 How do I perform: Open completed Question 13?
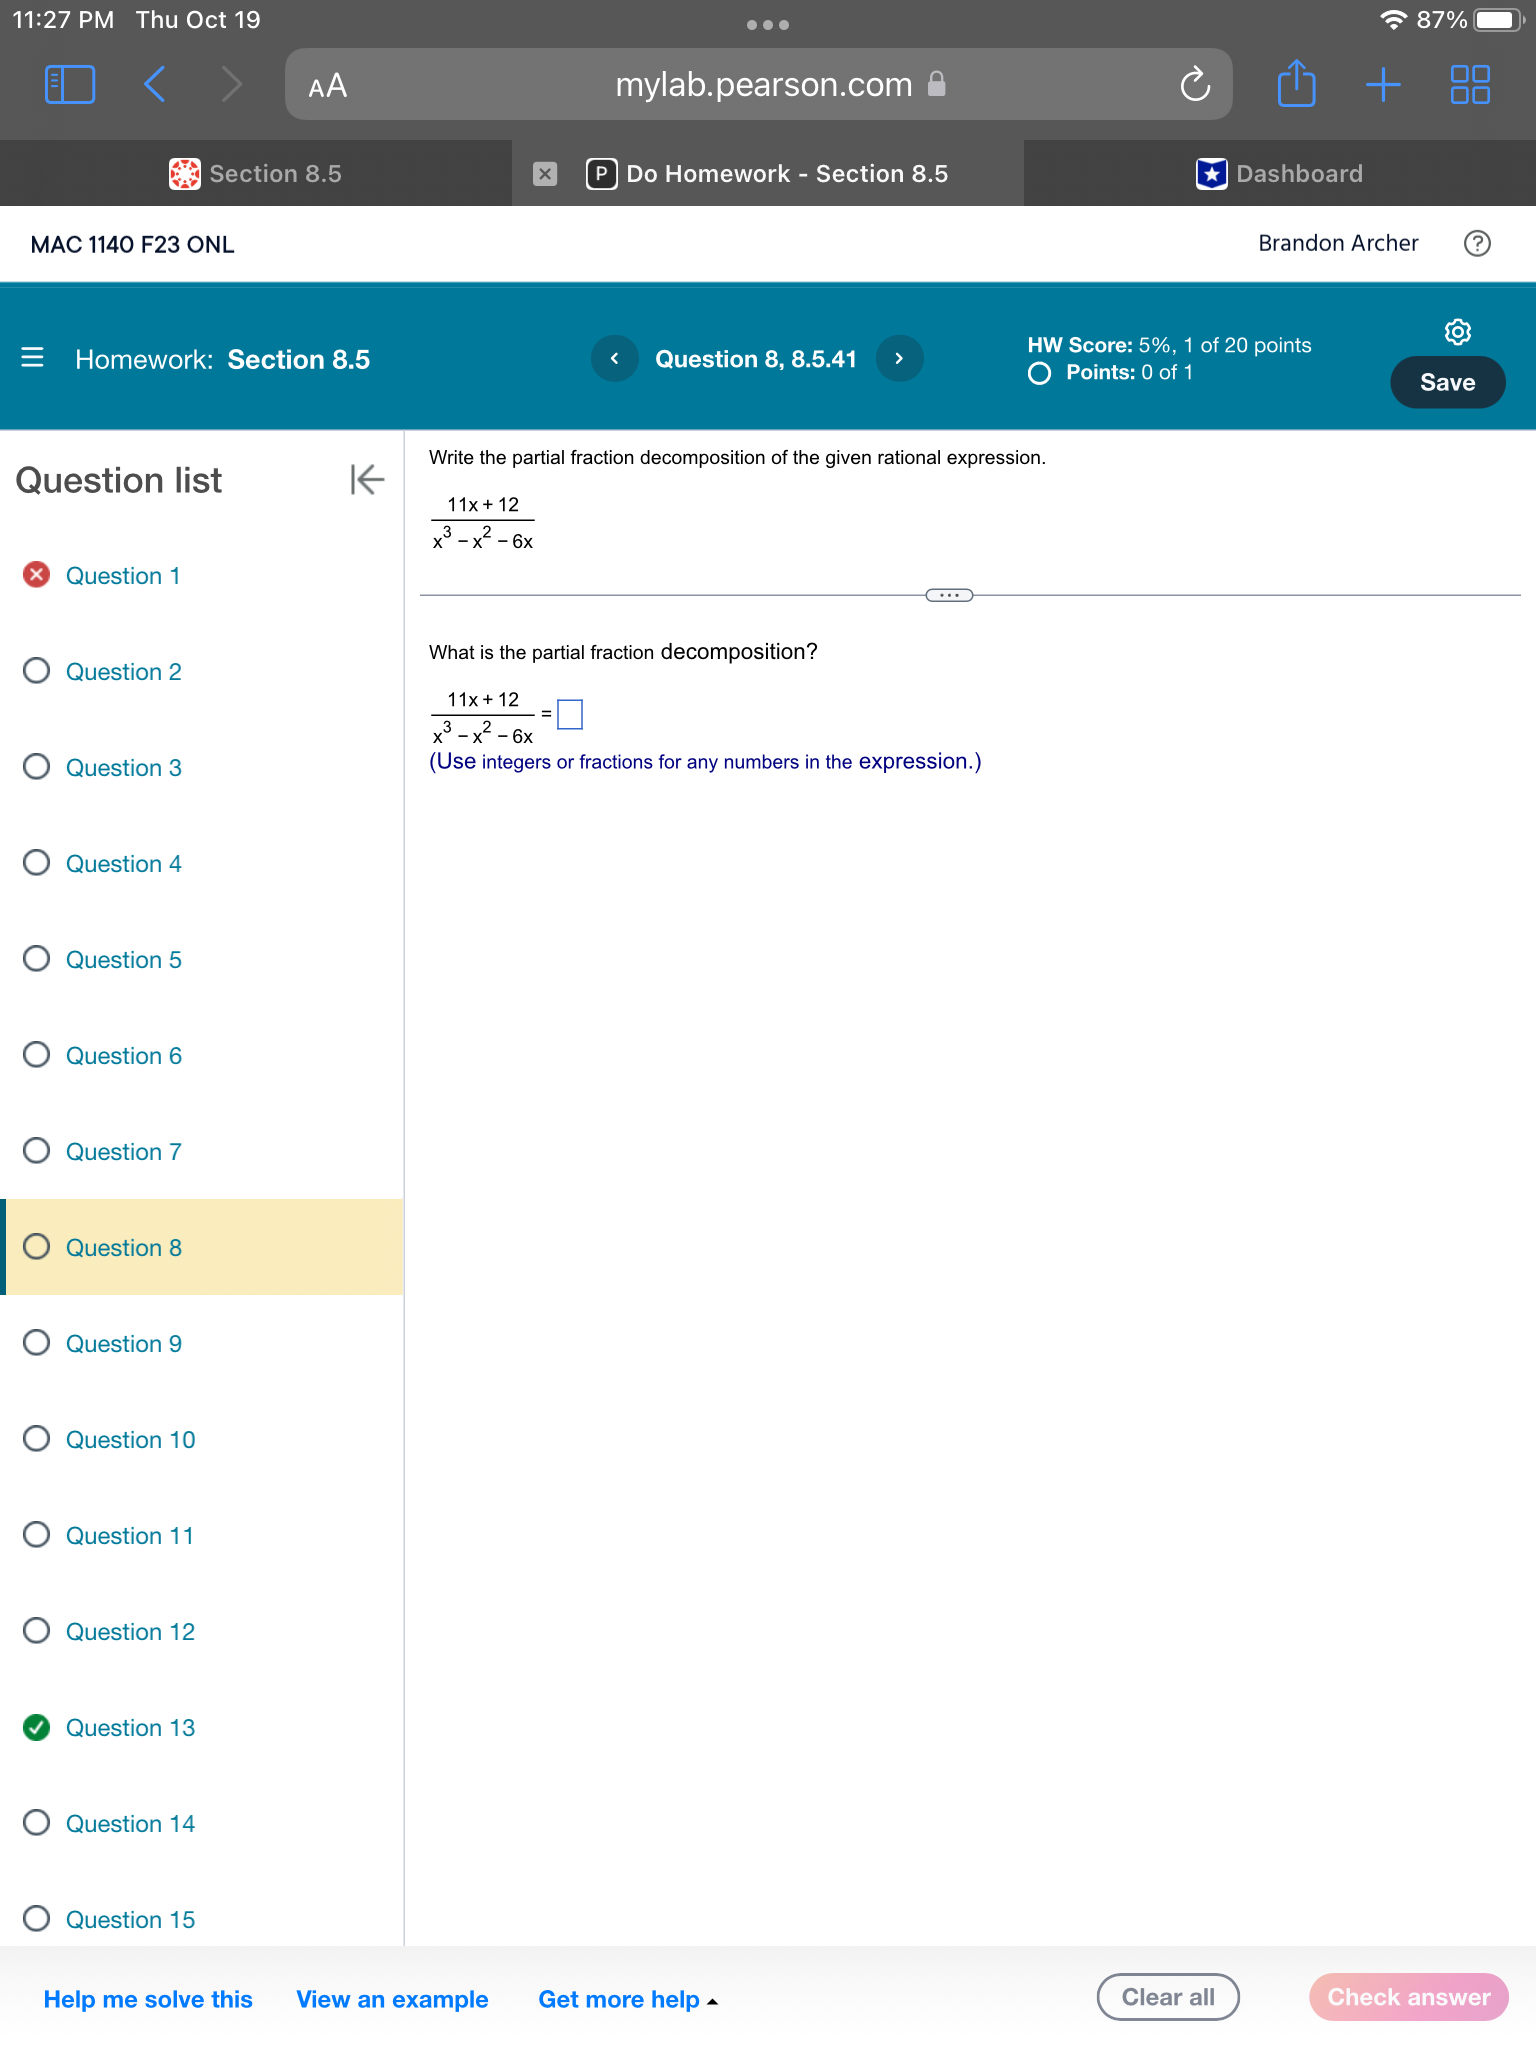point(130,1728)
